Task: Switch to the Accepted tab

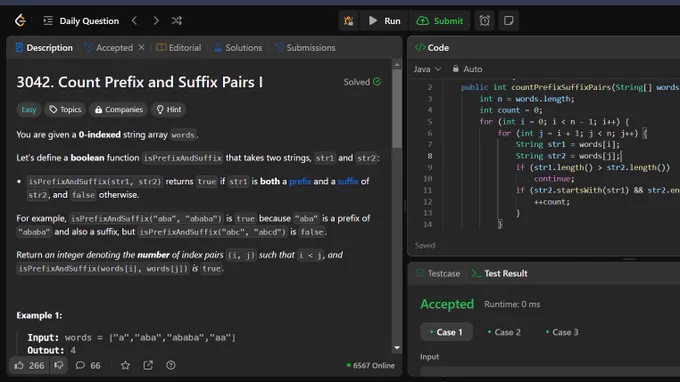Action: (109, 48)
